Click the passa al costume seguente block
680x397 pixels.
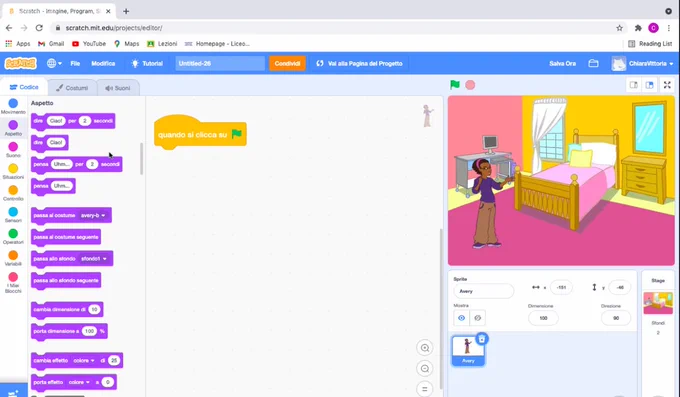[x=66, y=237]
